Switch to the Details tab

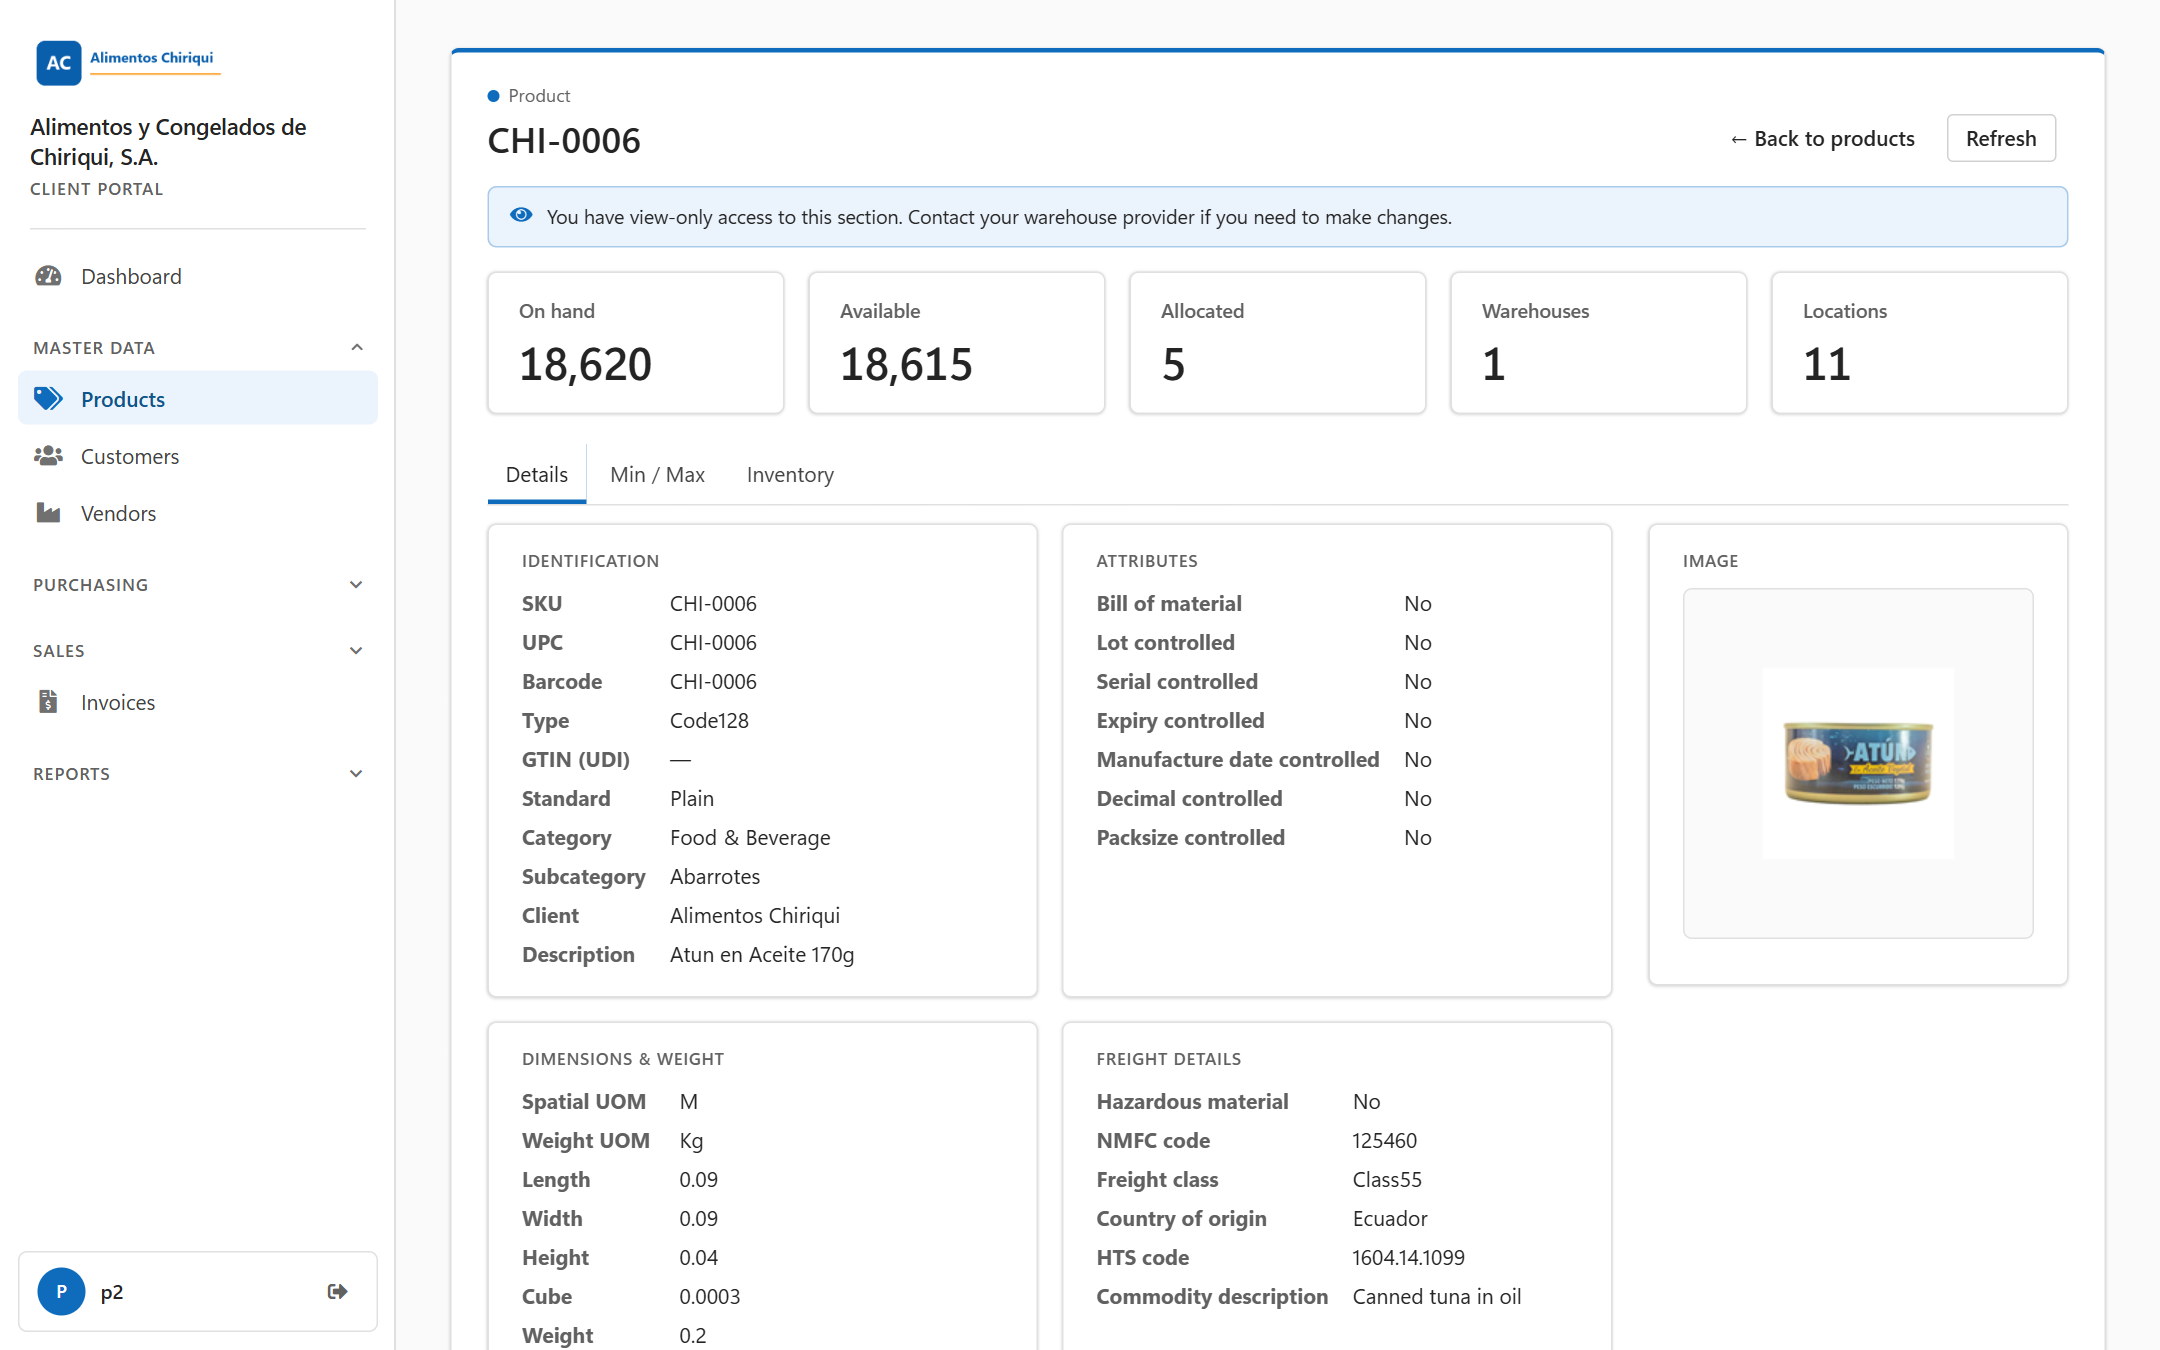(537, 475)
